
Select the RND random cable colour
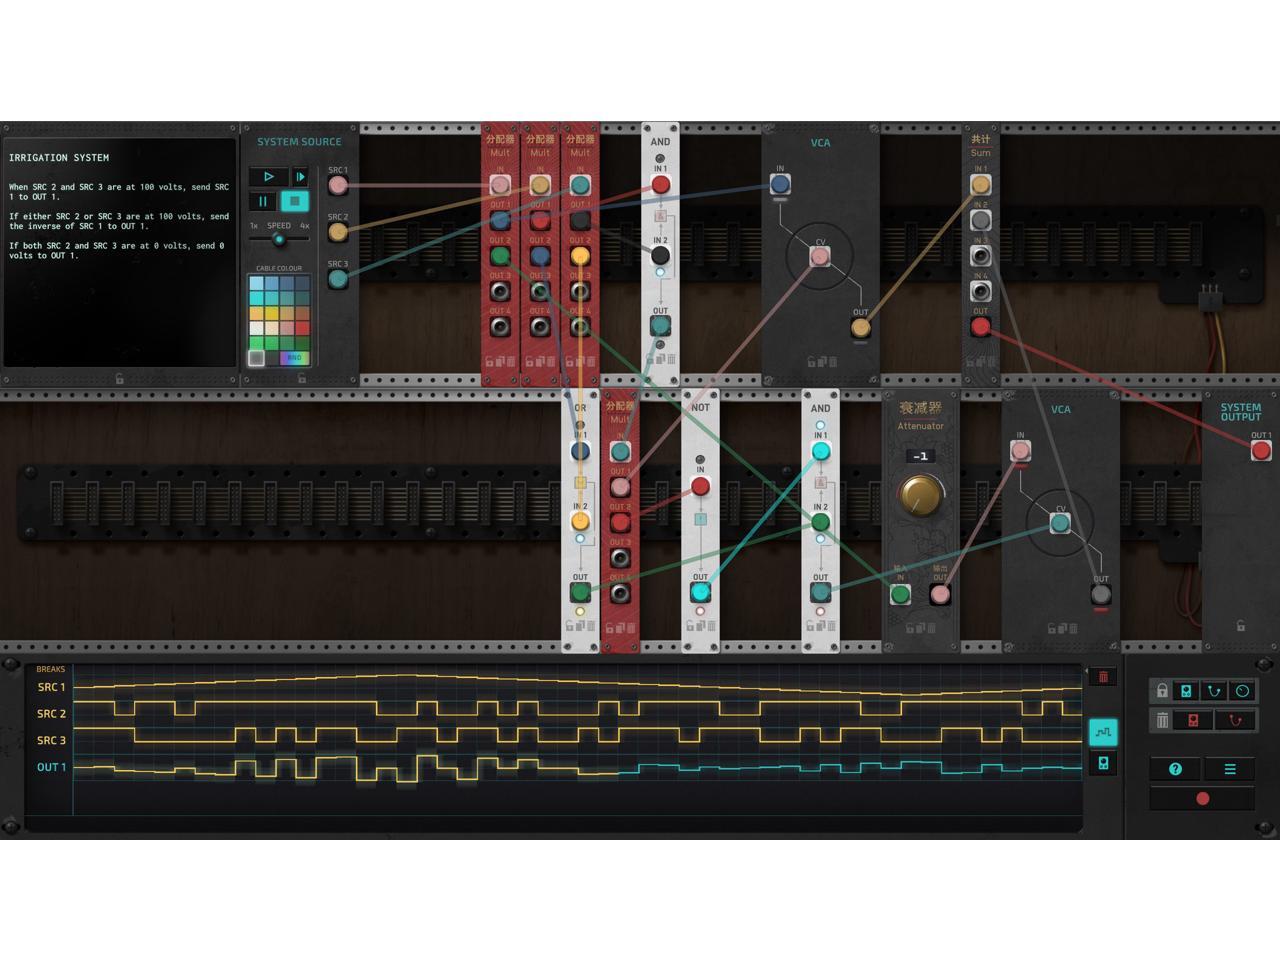pos(294,357)
